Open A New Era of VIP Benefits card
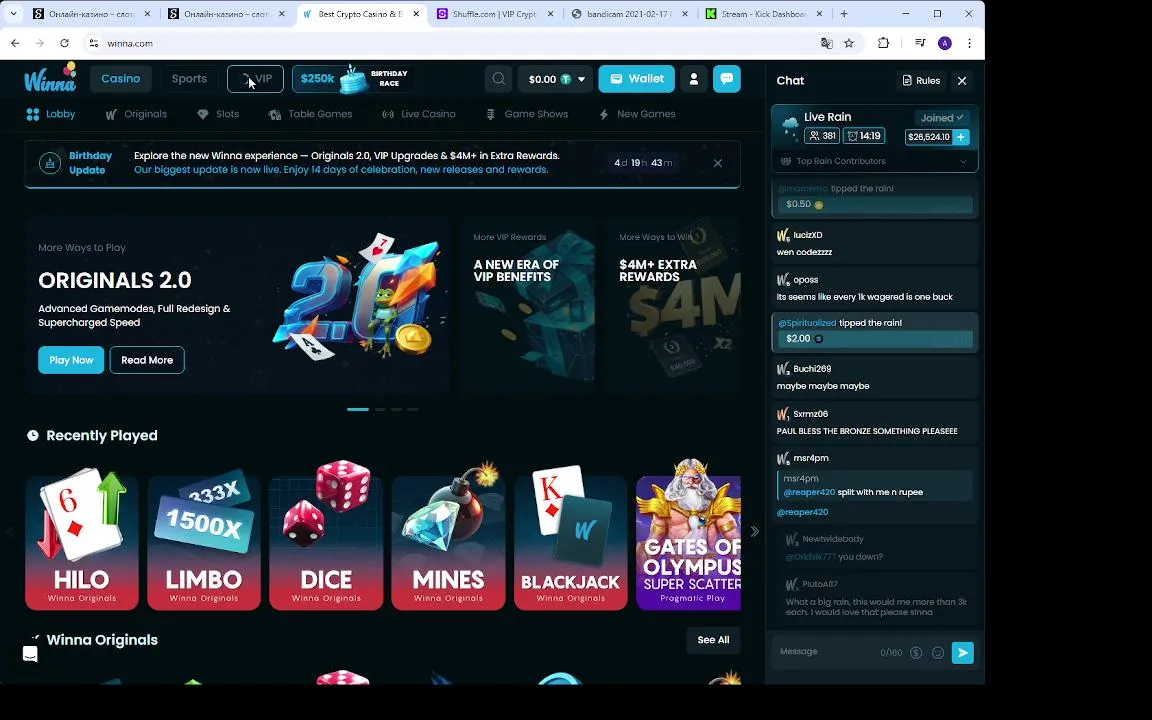Screen dimensions: 1152x720 coord(528,305)
